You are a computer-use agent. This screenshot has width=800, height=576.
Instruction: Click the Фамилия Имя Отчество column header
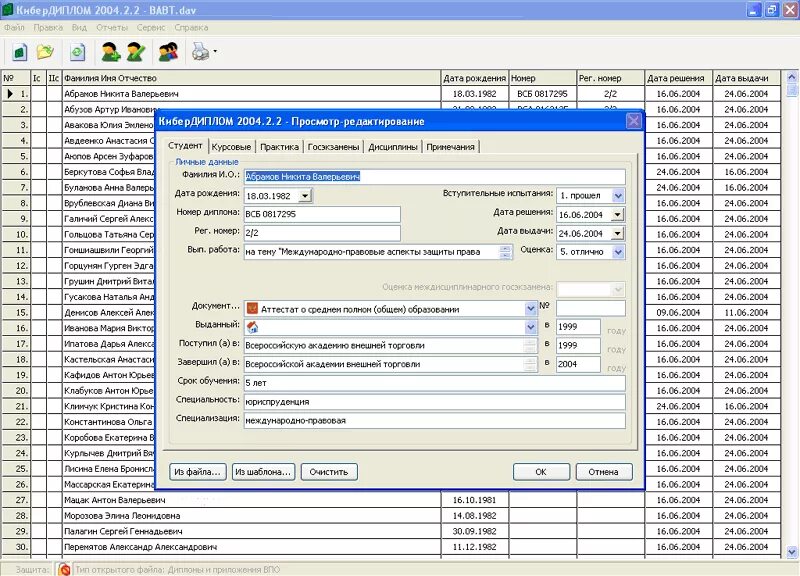pos(251,78)
